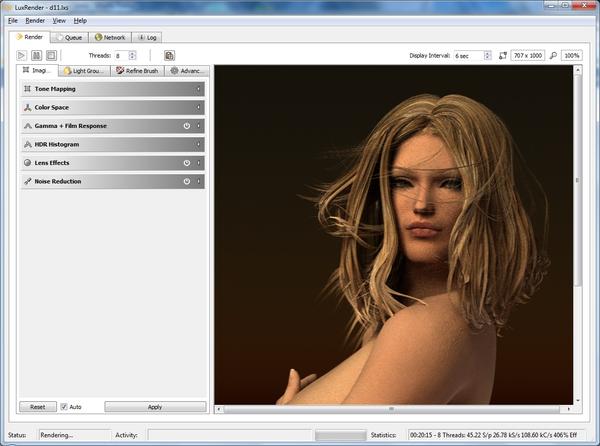Click scroll down arrow of render view

pos(577,400)
